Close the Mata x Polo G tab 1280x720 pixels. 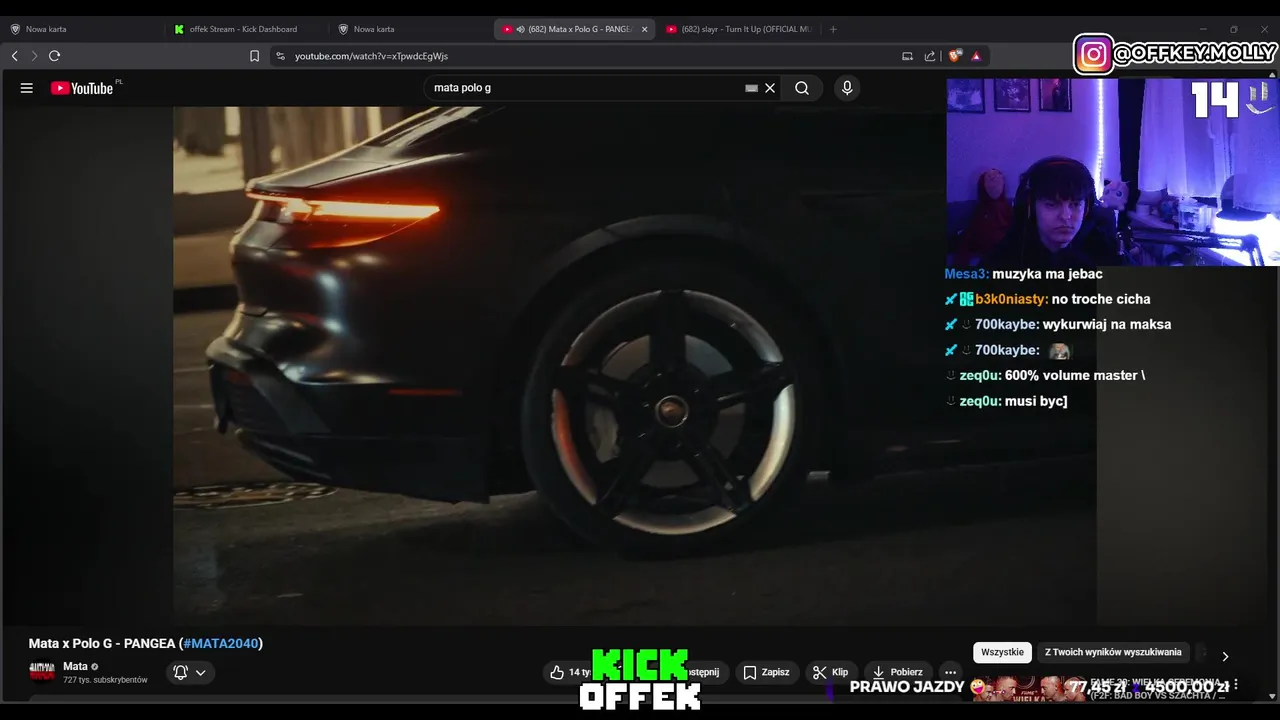[x=644, y=29]
